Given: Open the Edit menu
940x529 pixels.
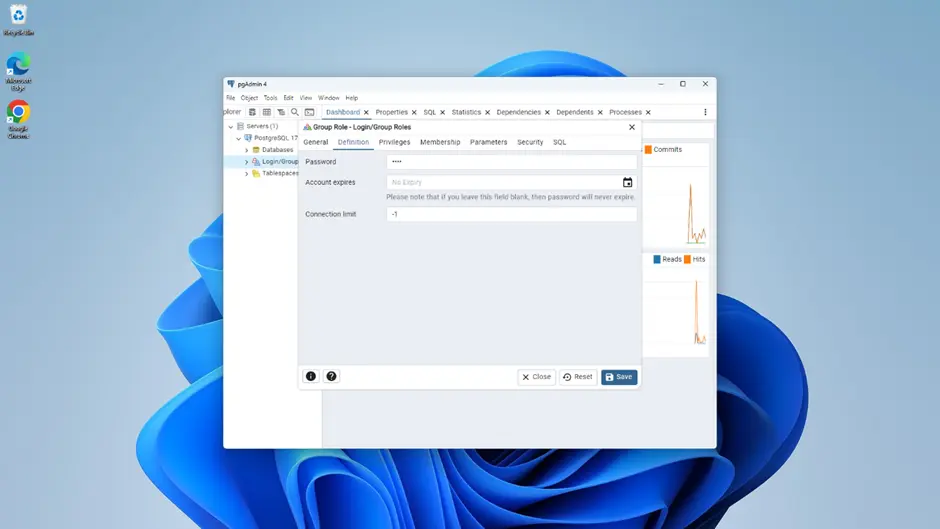Looking at the screenshot, I should coord(288,98).
